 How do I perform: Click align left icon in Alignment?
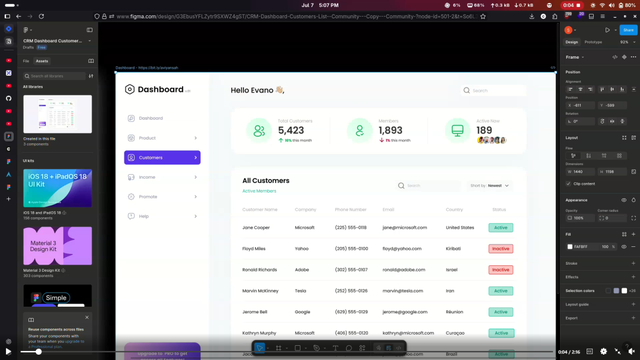point(570,89)
